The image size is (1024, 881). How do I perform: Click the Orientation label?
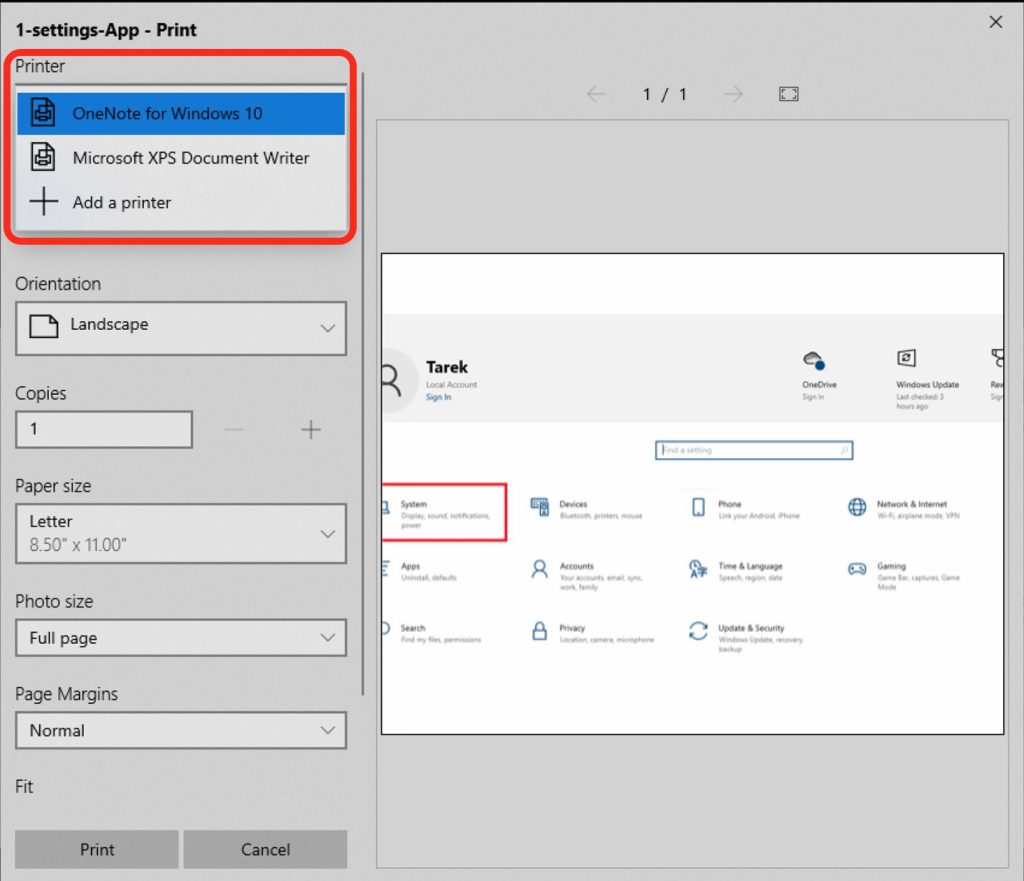pyautogui.click(x=58, y=283)
